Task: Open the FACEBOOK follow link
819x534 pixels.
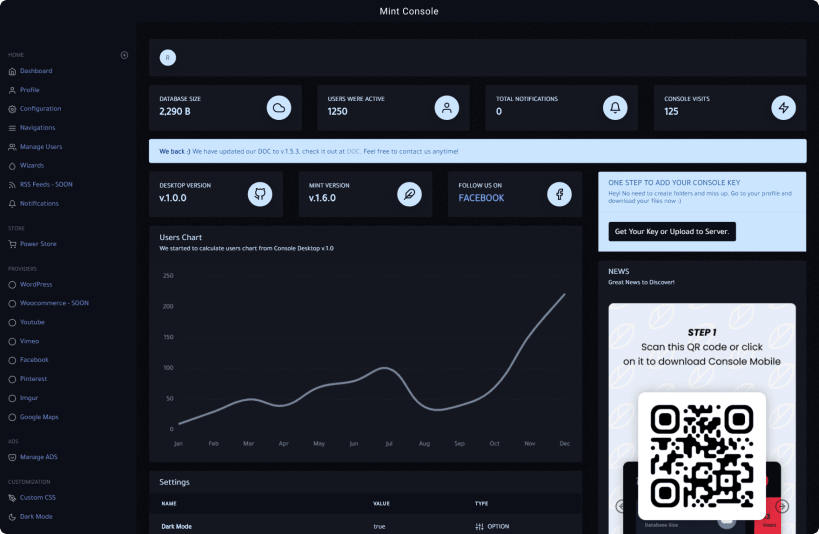Action: point(481,198)
